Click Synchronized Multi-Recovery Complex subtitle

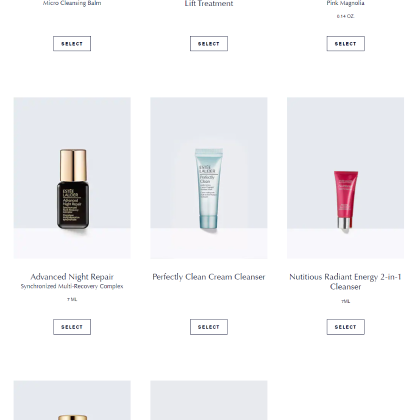coord(72,286)
